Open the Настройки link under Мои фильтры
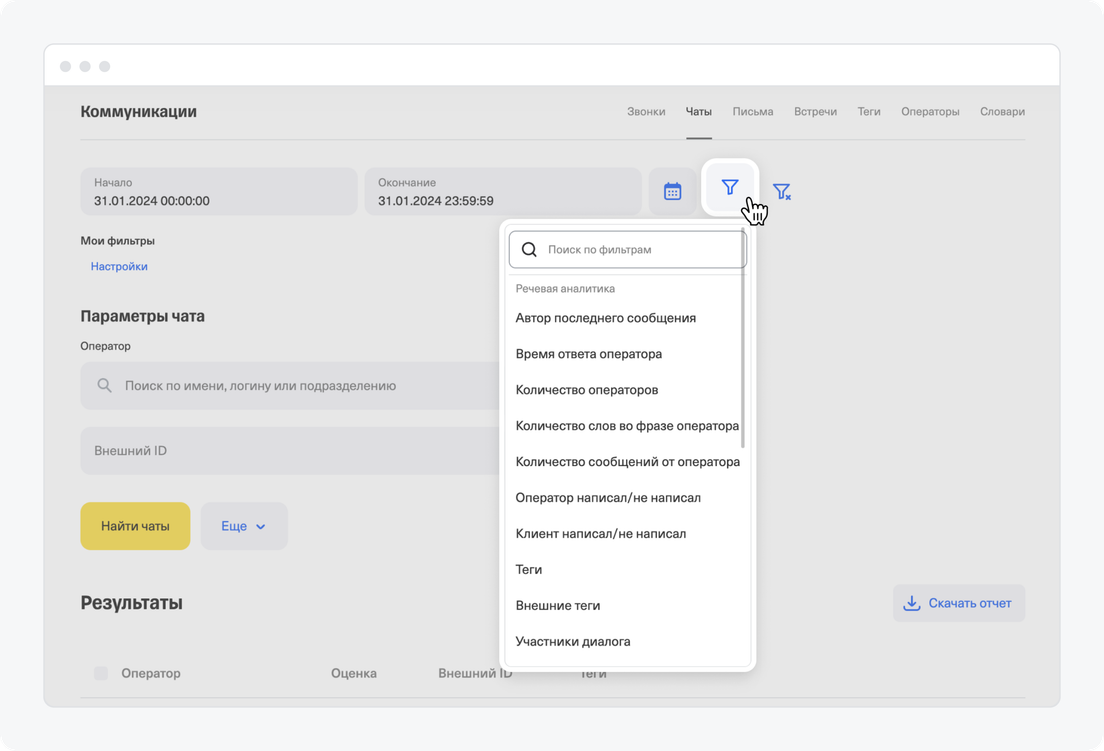Screen dimensions: 1104x751 pyautogui.click(x=119, y=267)
